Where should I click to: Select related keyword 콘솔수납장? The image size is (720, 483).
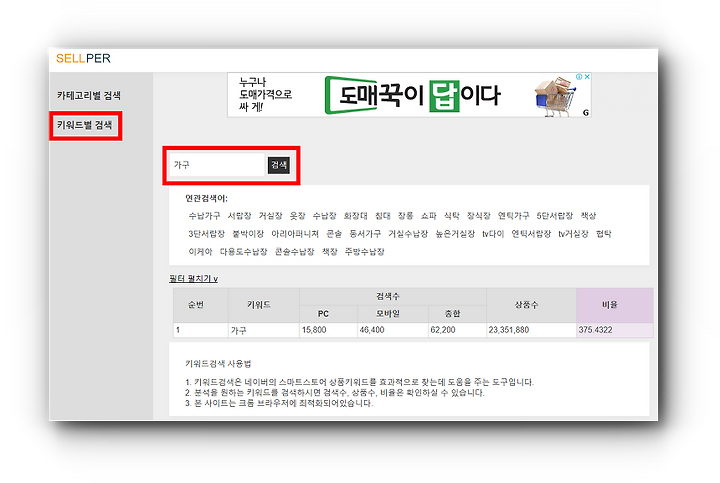pyautogui.click(x=294, y=252)
